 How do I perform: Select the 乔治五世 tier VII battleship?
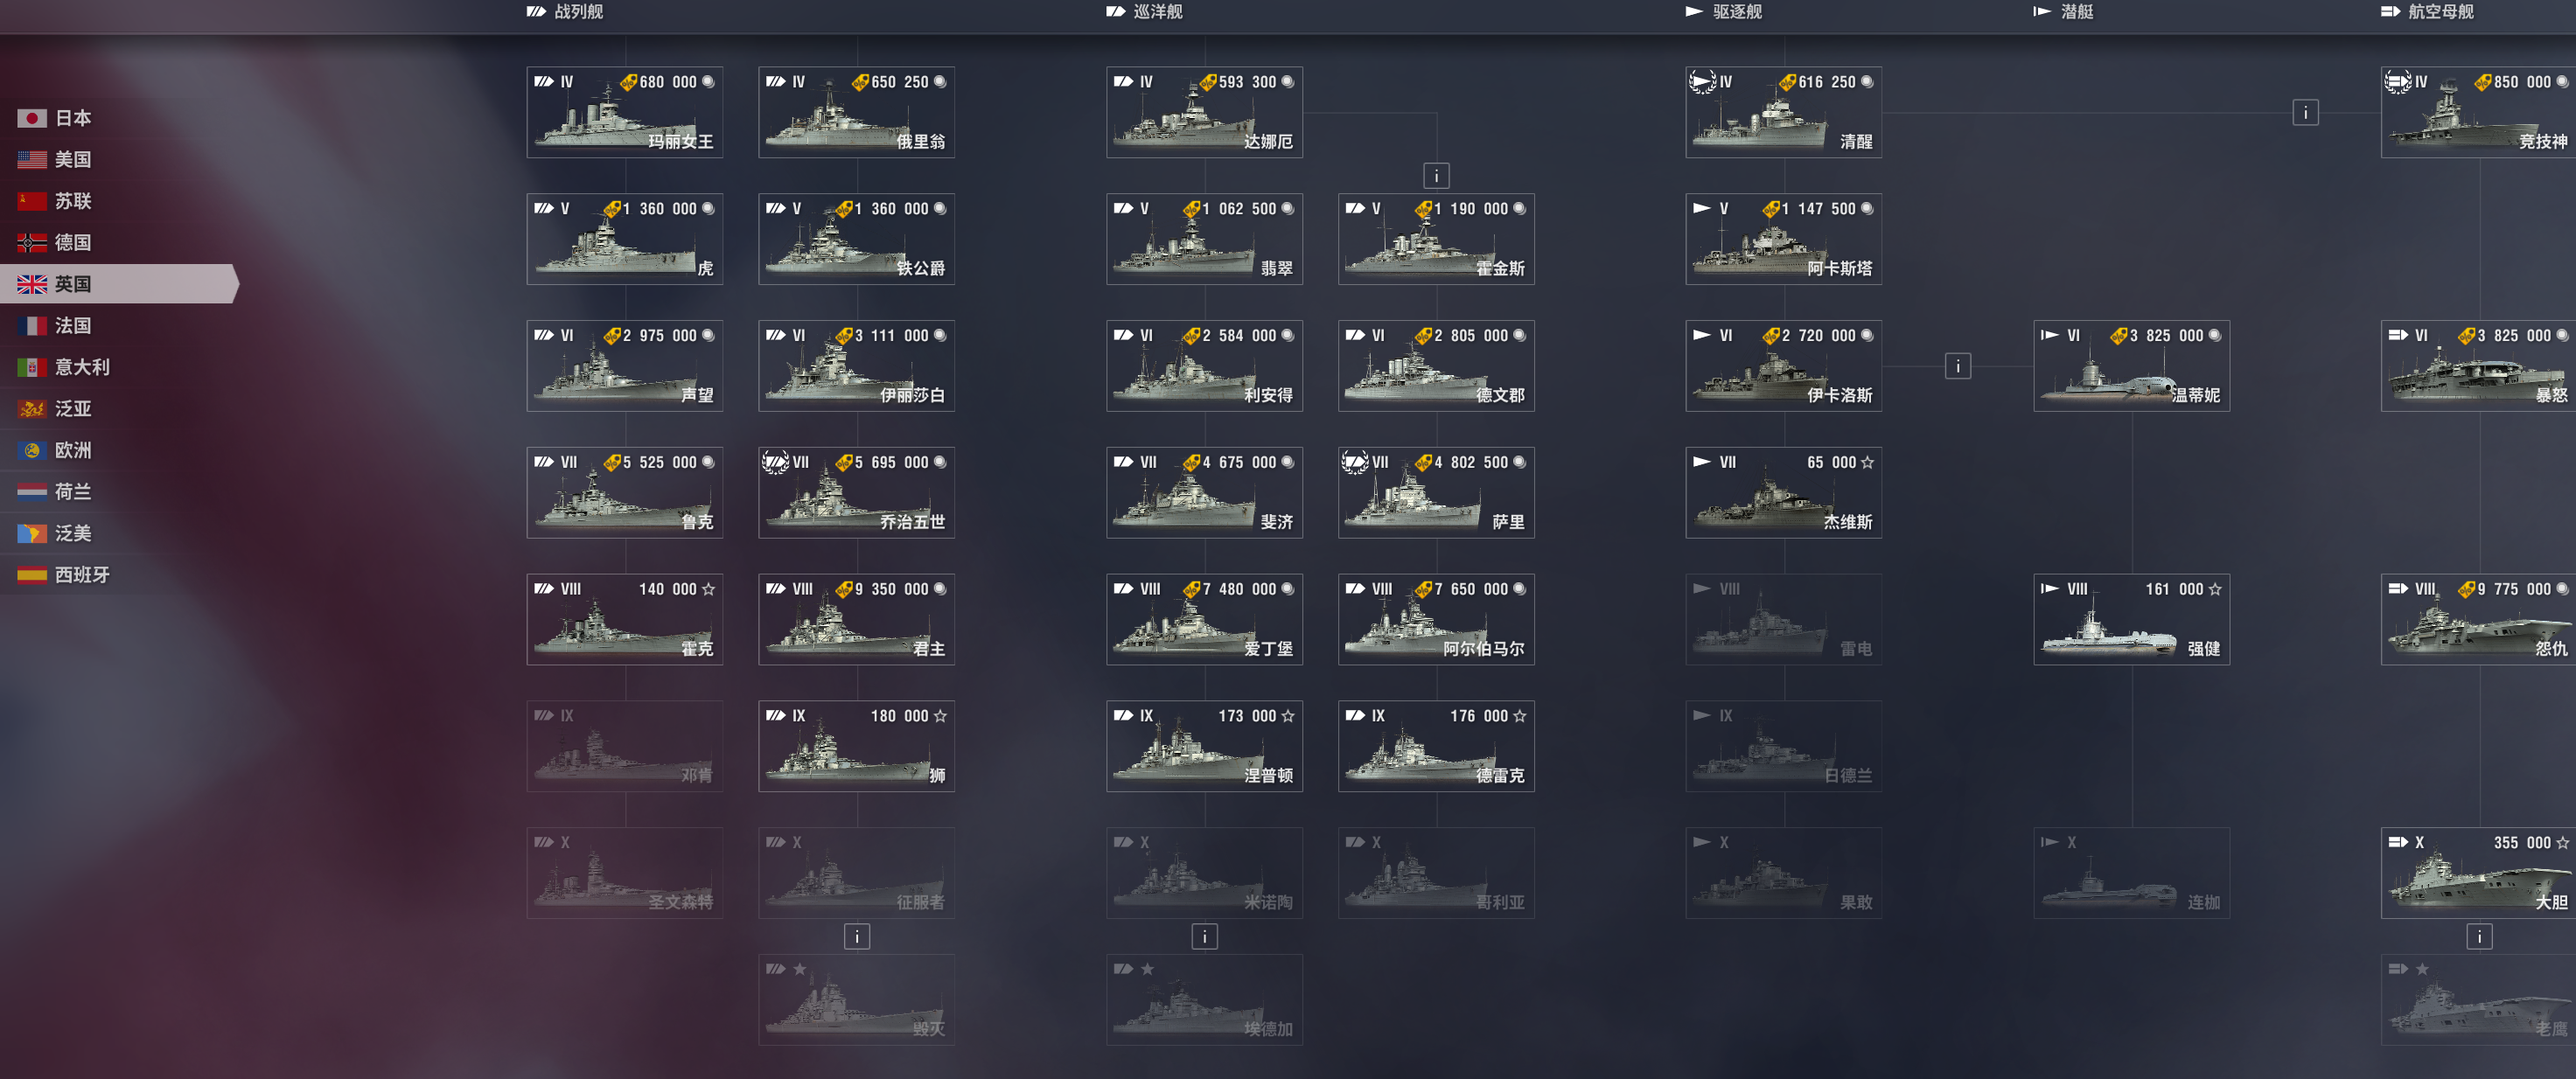[857, 493]
